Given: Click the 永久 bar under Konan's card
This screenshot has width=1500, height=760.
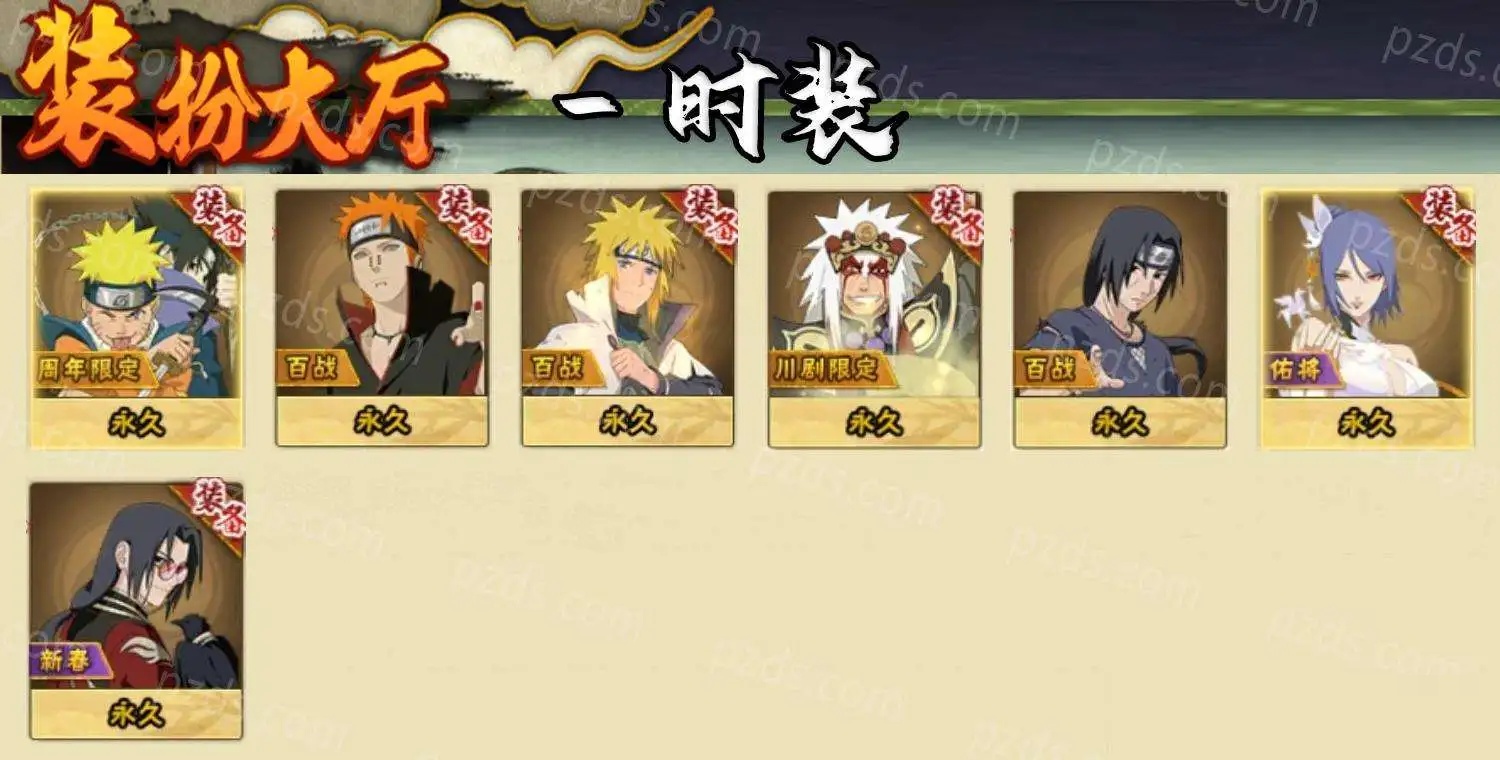Looking at the screenshot, I should point(1367,422).
